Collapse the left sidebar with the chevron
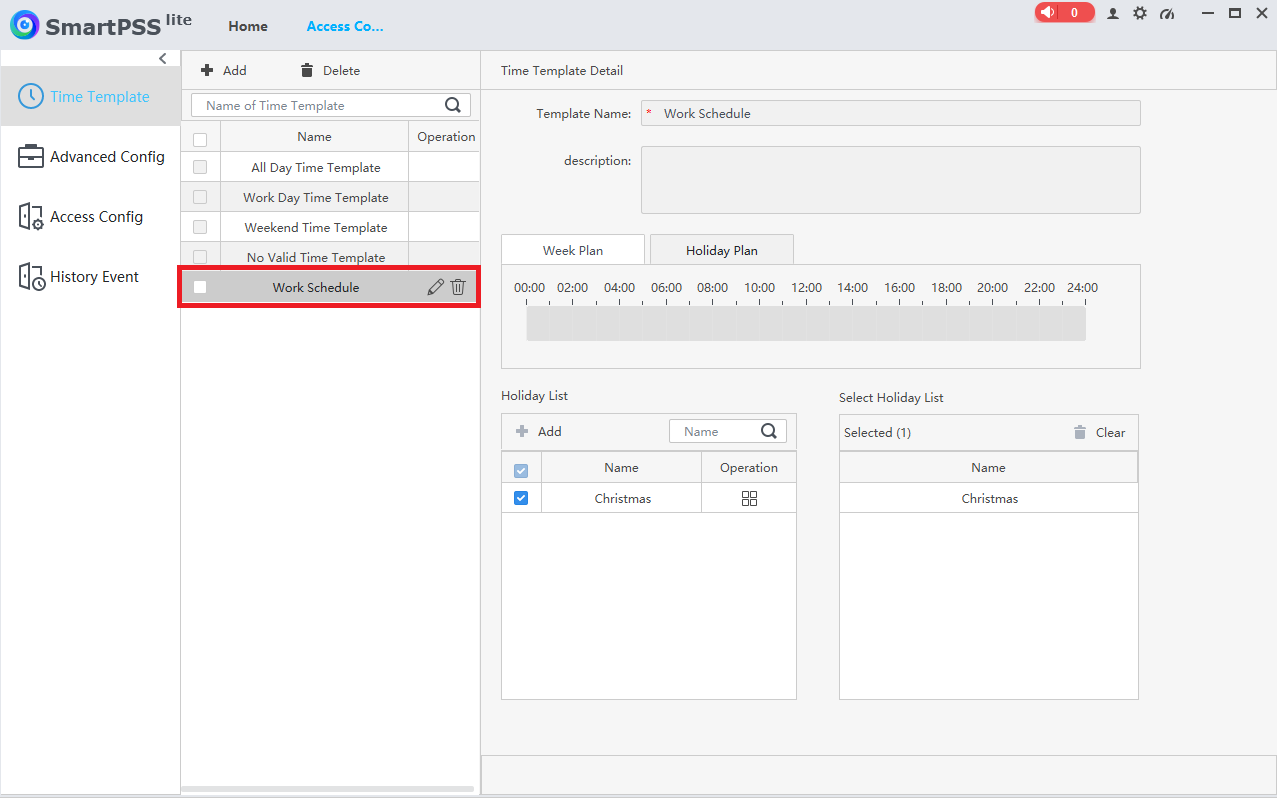The image size is (1277, 798). click(x=163, y=59)
